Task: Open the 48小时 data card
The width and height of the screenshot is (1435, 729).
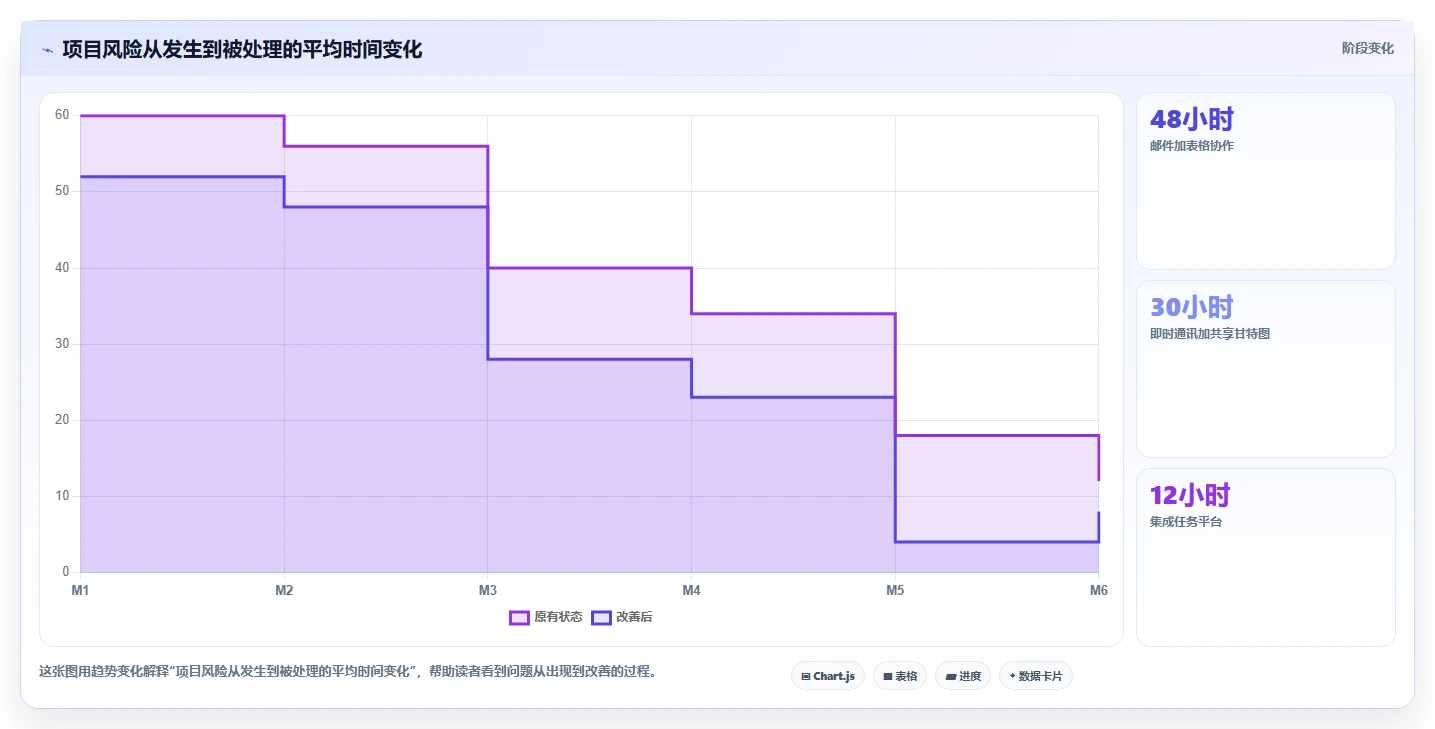Action: click(1266, 181)
